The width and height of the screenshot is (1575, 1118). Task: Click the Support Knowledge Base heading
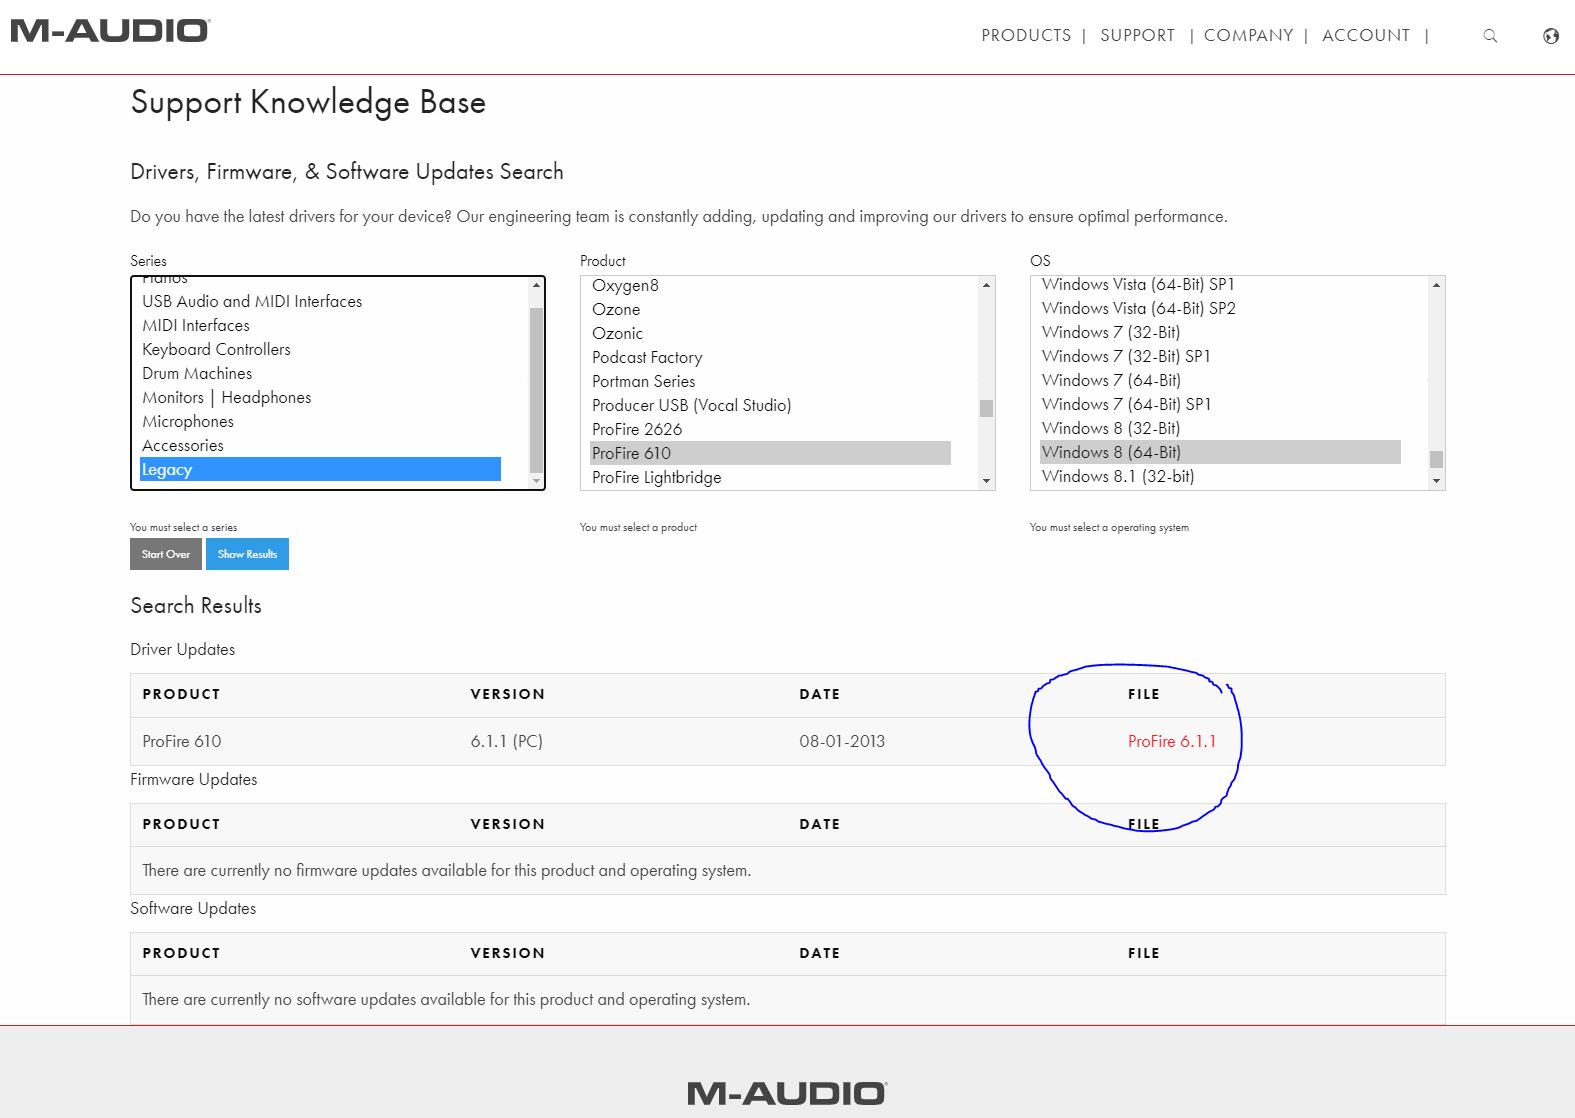point(308,103)
